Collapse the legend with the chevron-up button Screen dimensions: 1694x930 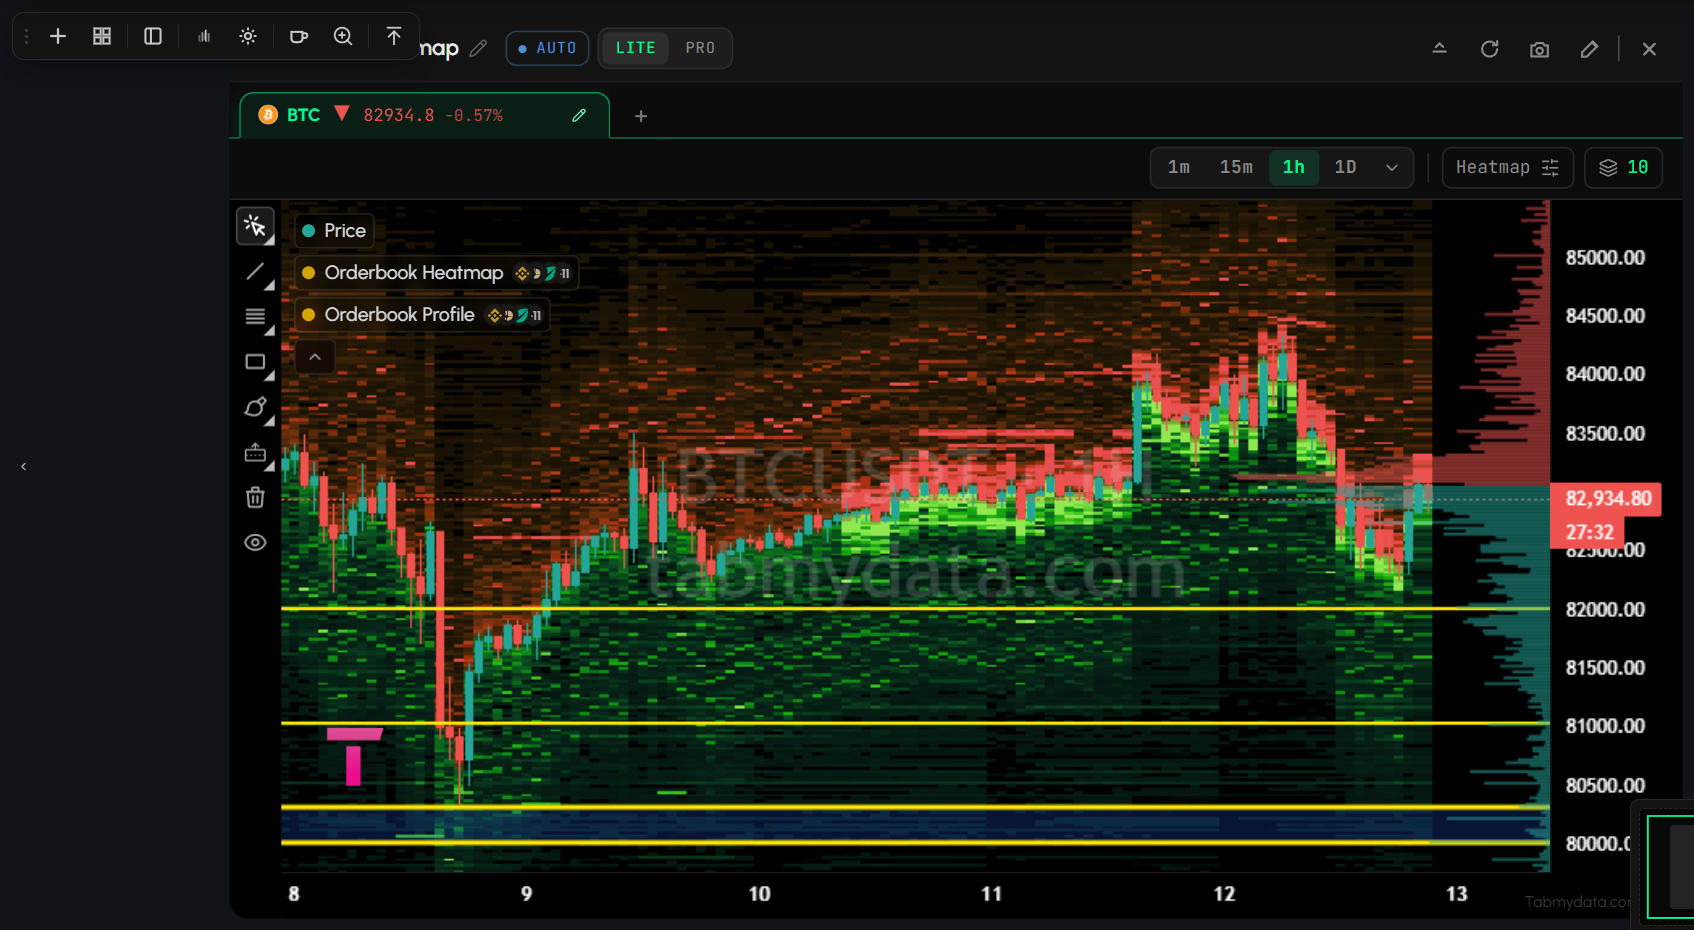pyautogui.click(x=315, y=357)
